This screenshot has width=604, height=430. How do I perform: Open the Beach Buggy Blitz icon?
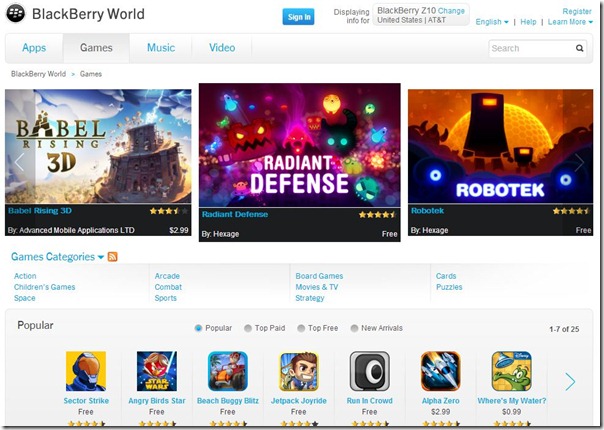click(227, 371)
